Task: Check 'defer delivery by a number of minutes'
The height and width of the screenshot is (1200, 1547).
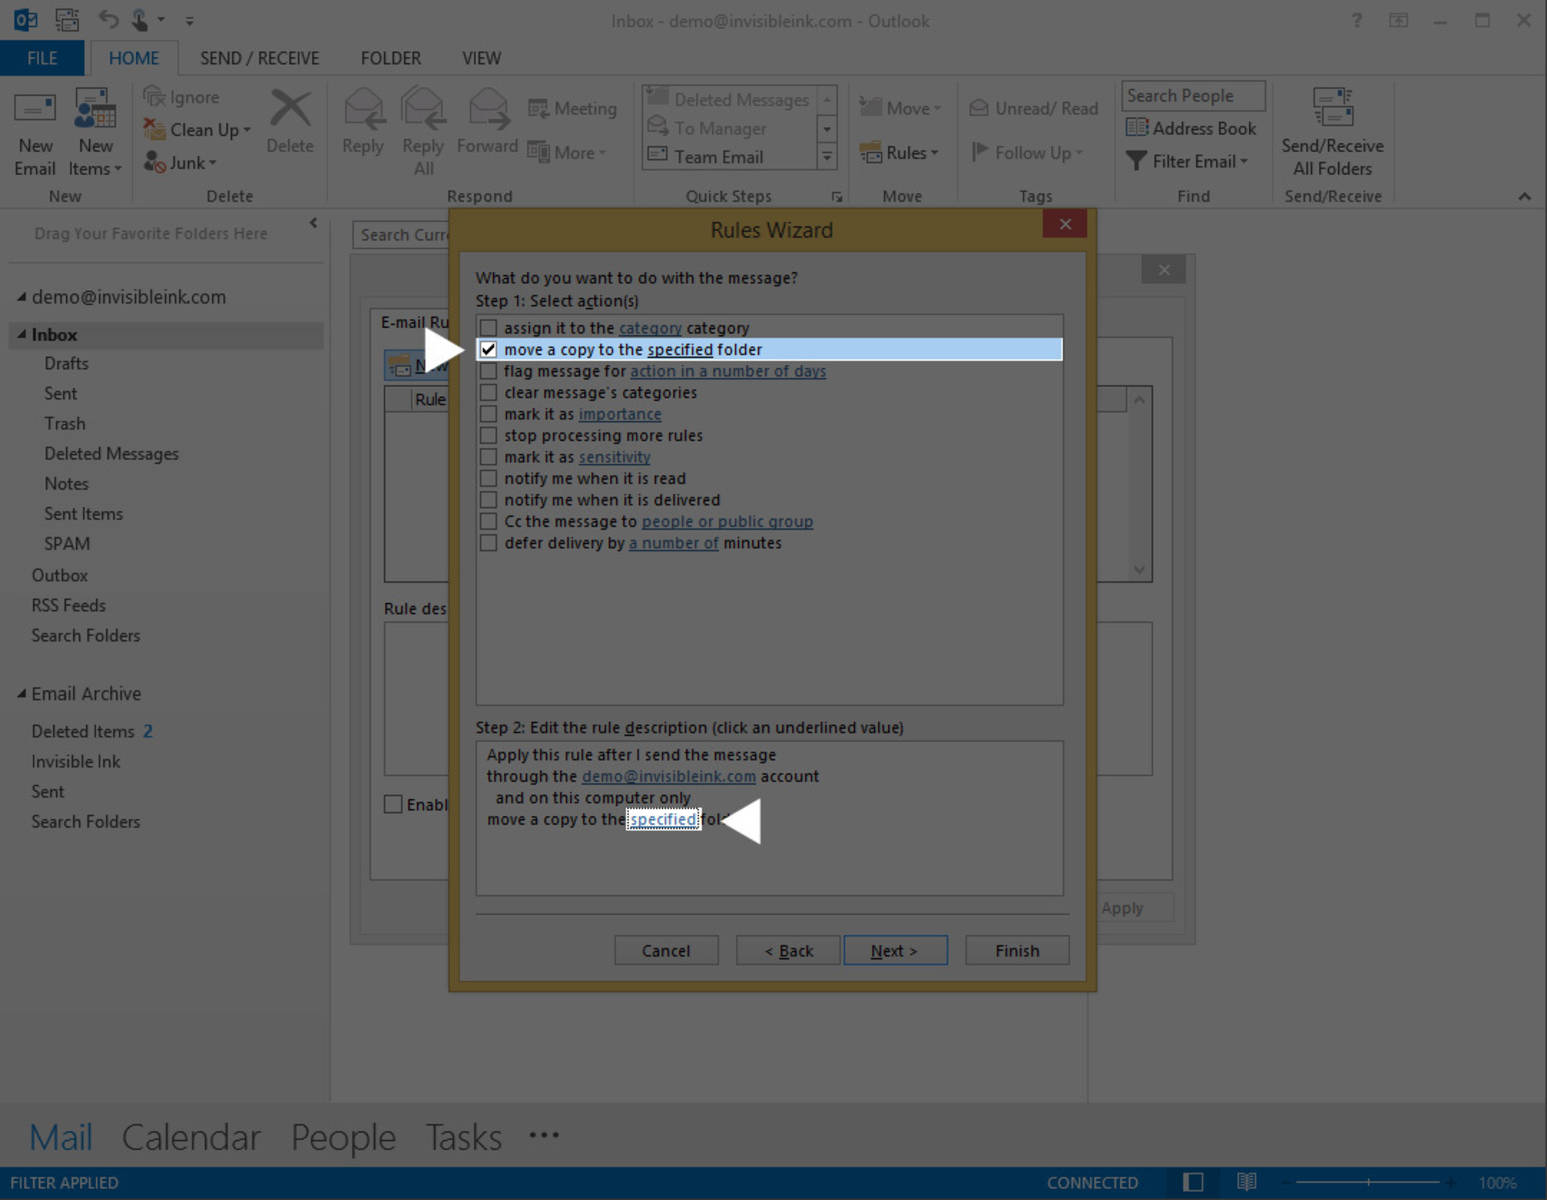Action: (x=488, y=543)
